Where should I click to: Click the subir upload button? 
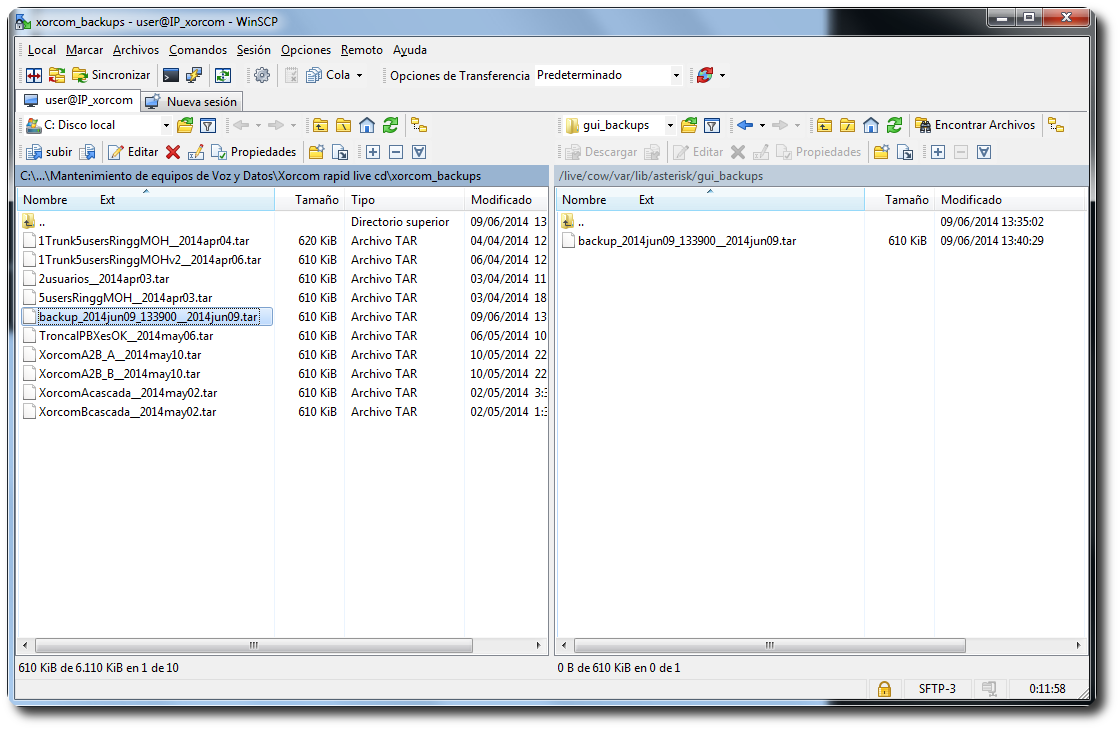coord(49,152)
